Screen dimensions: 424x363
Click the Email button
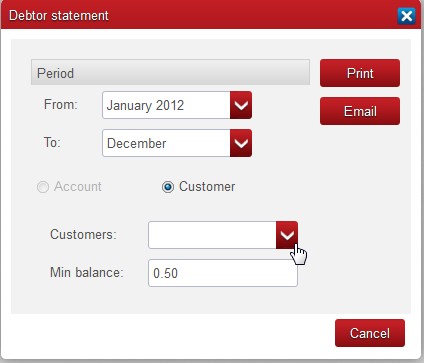tap(360, 111)
